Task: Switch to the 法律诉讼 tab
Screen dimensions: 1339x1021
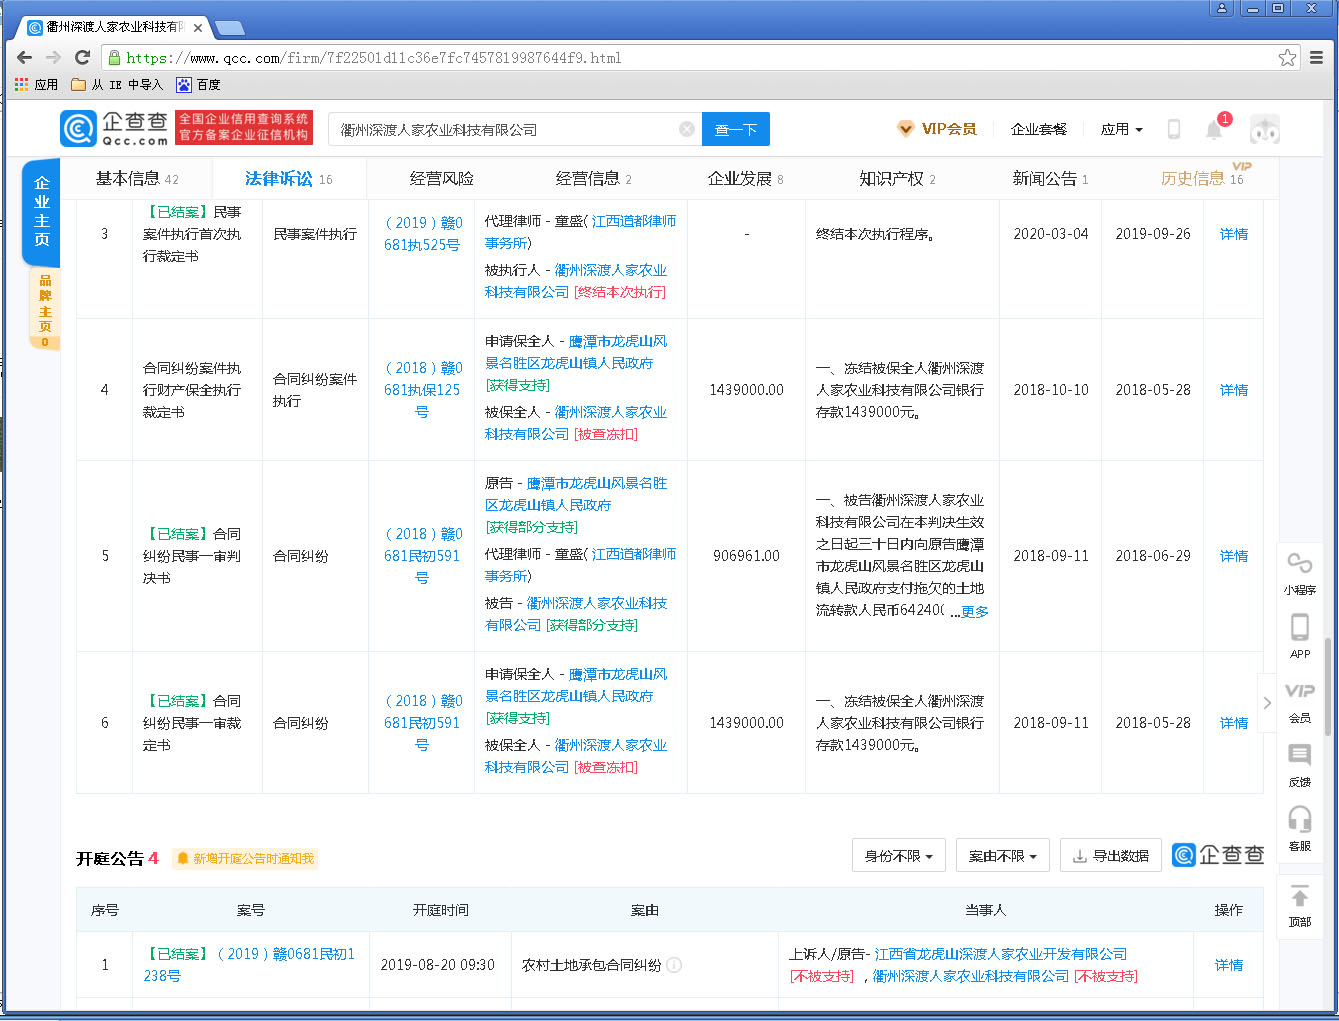Action: tap(289, 179)
